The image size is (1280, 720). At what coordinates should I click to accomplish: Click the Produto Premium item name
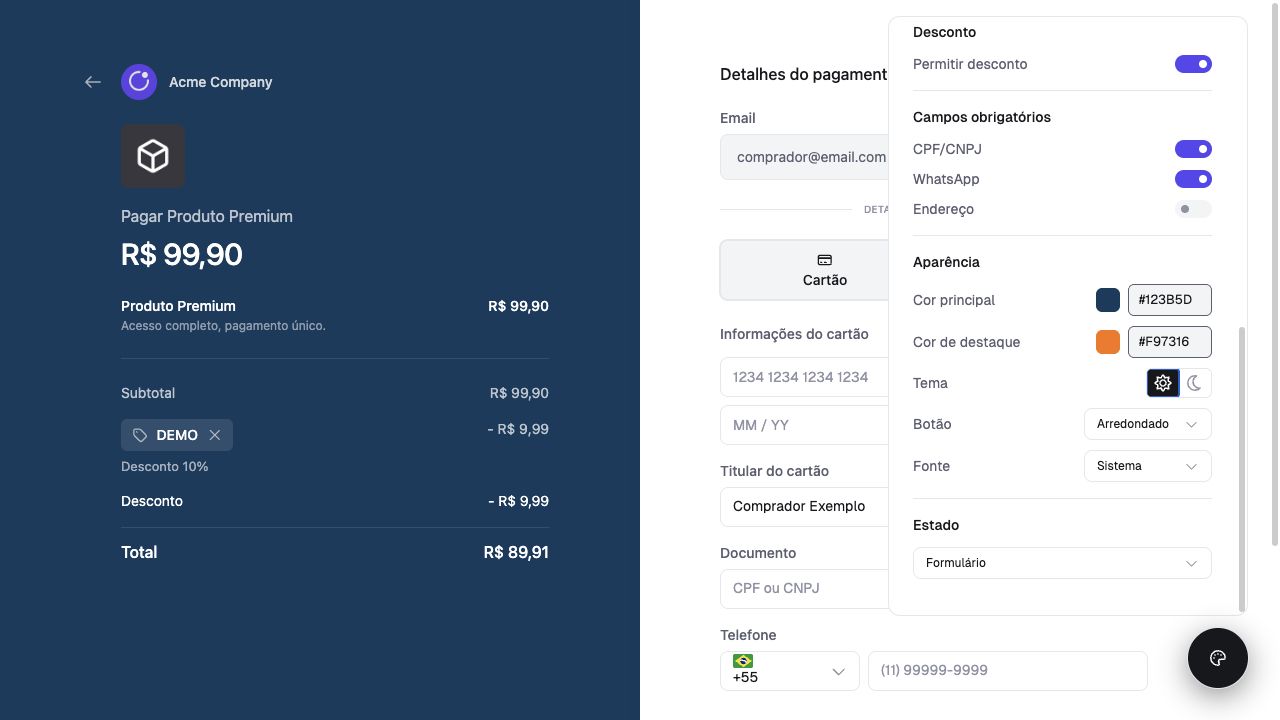pos(178,306)
